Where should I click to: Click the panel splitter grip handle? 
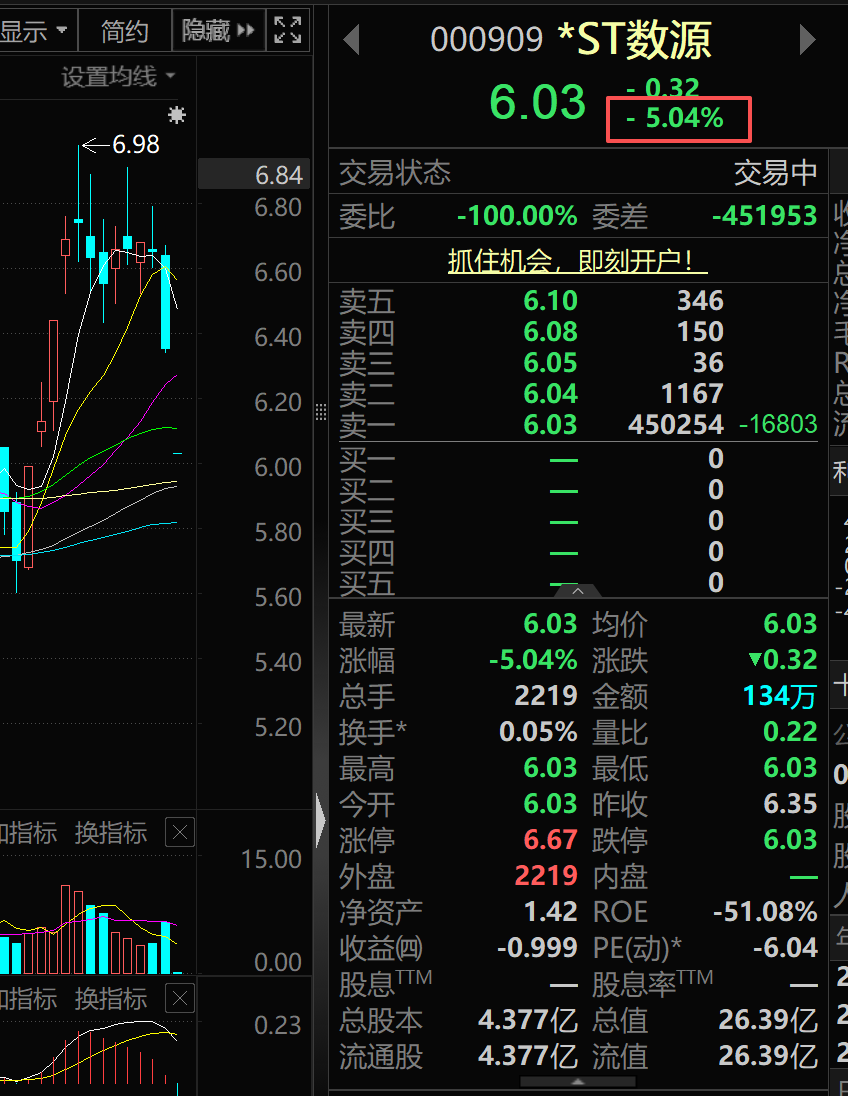(321, 412)
